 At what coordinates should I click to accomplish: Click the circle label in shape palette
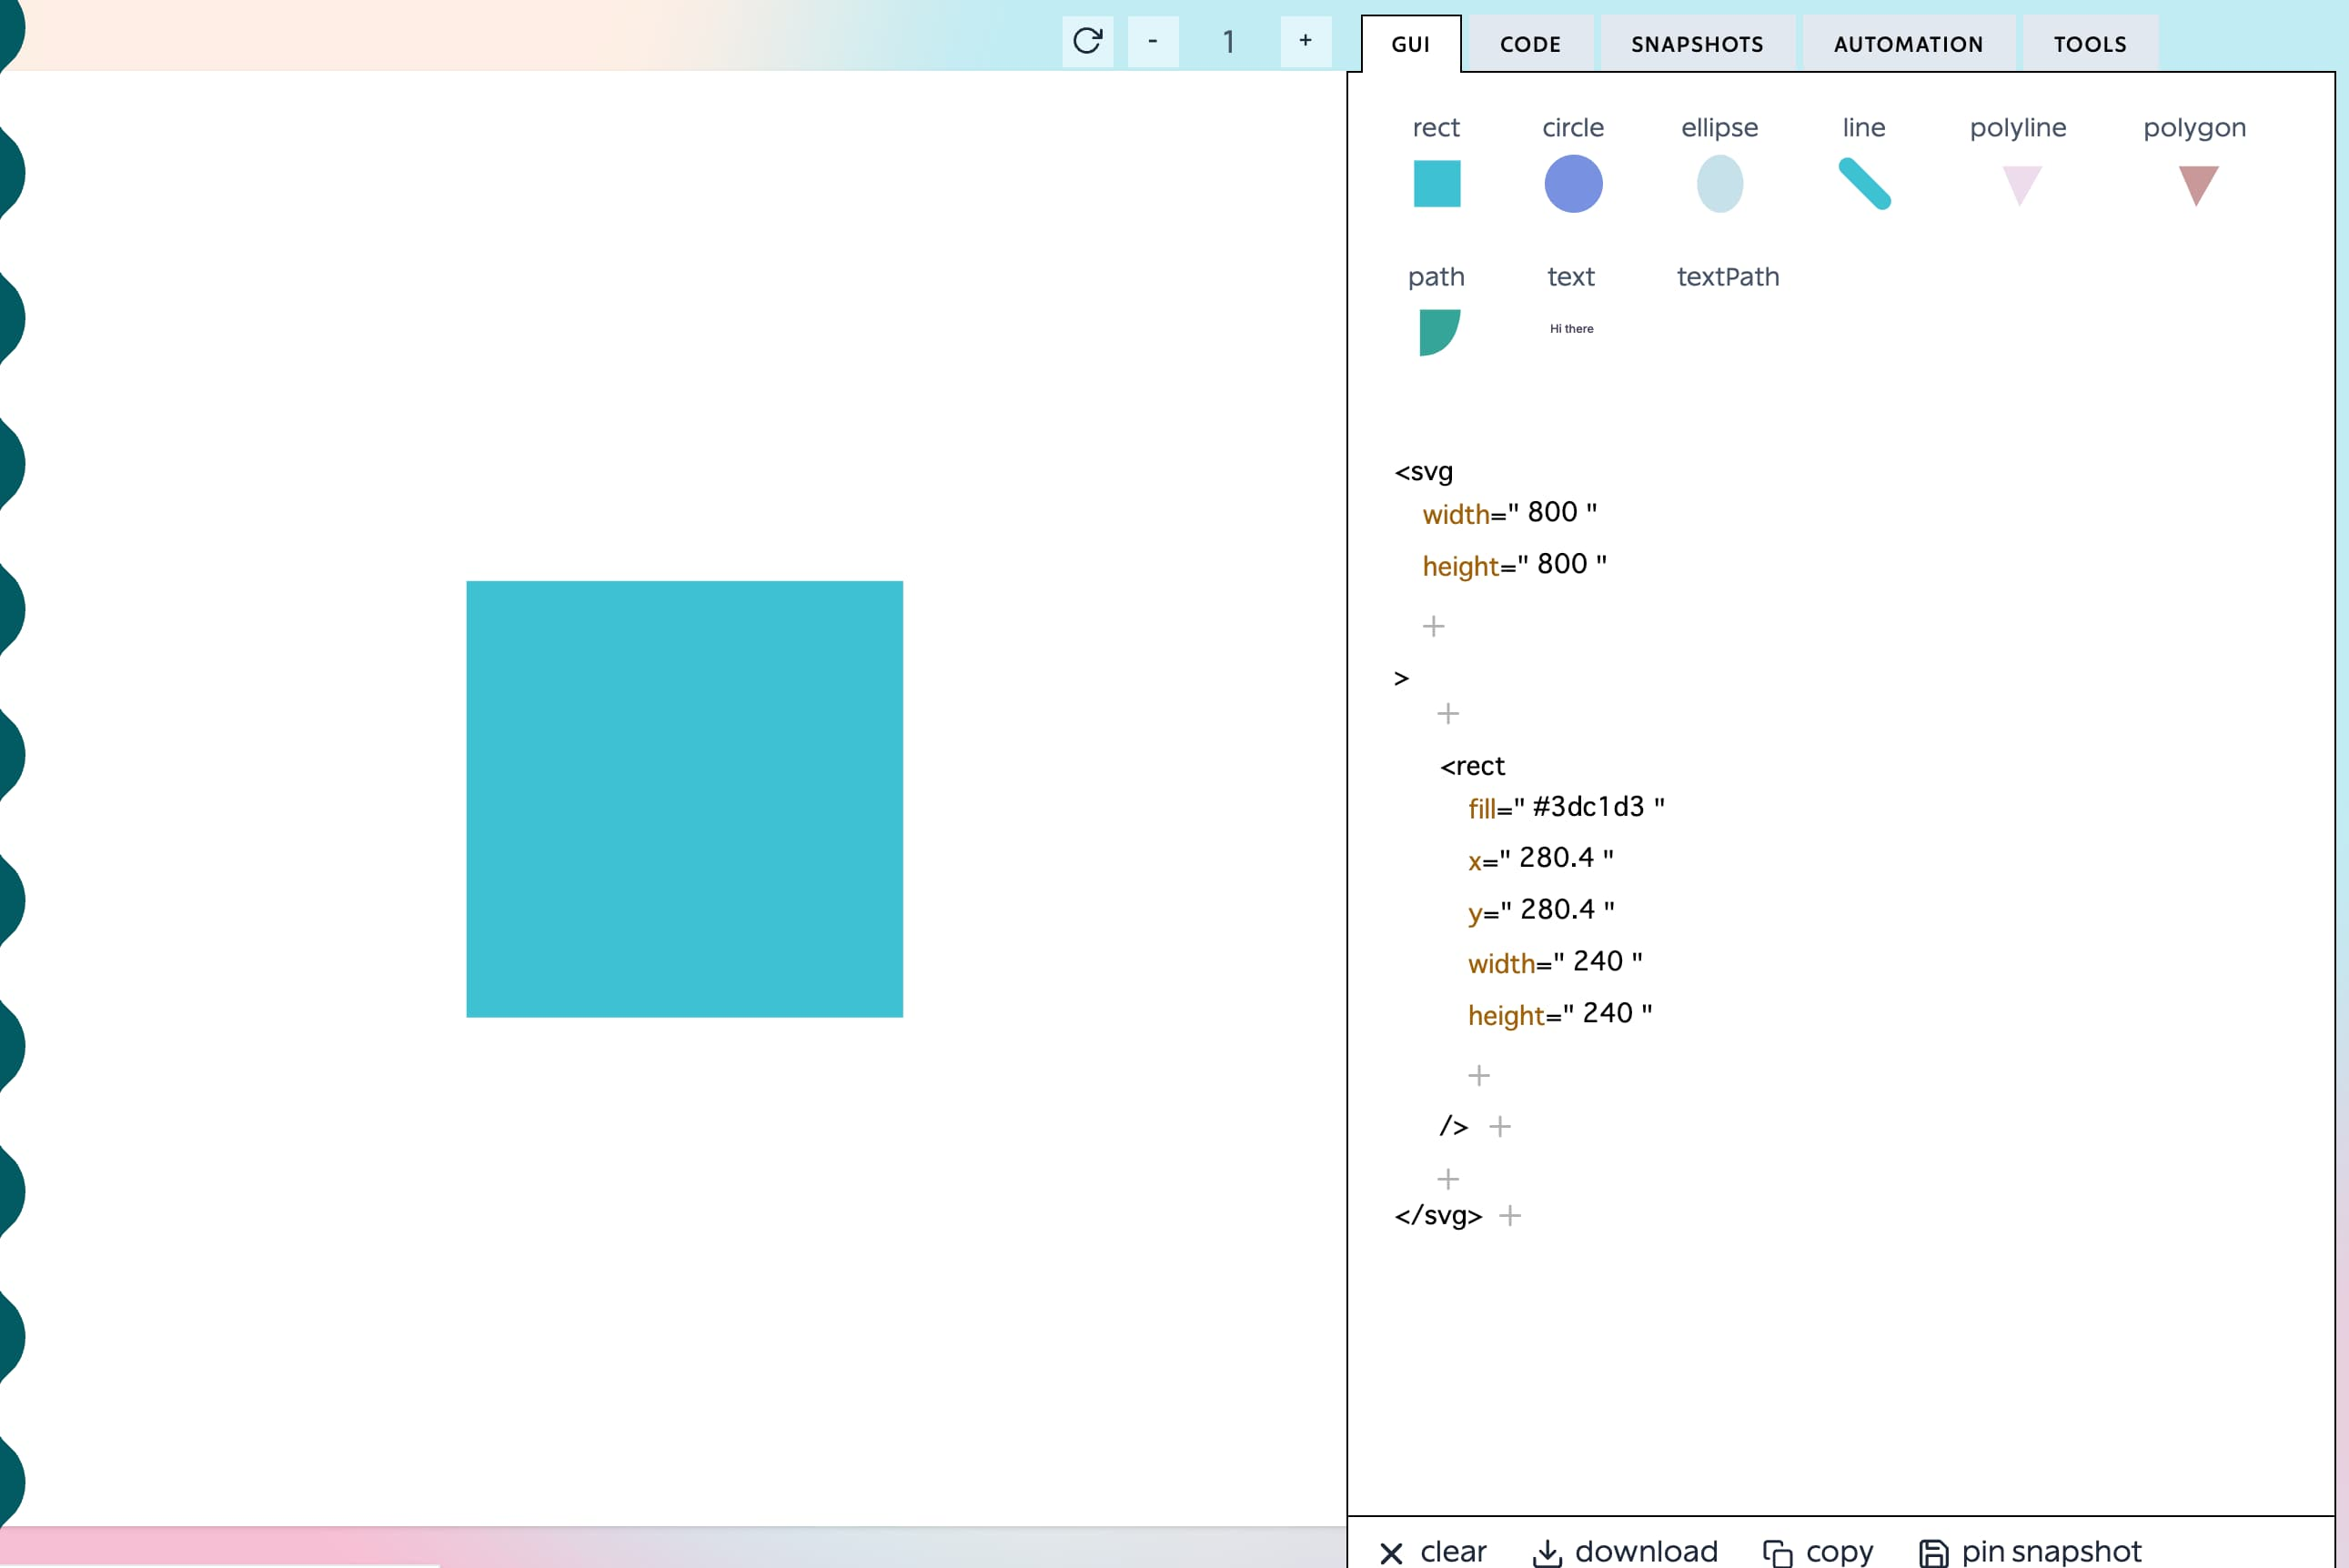1573,128
